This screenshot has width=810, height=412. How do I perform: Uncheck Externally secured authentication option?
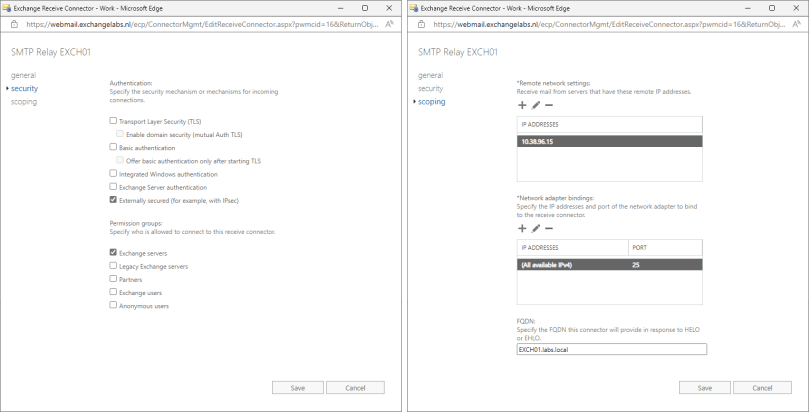click(x=113, y=200)
